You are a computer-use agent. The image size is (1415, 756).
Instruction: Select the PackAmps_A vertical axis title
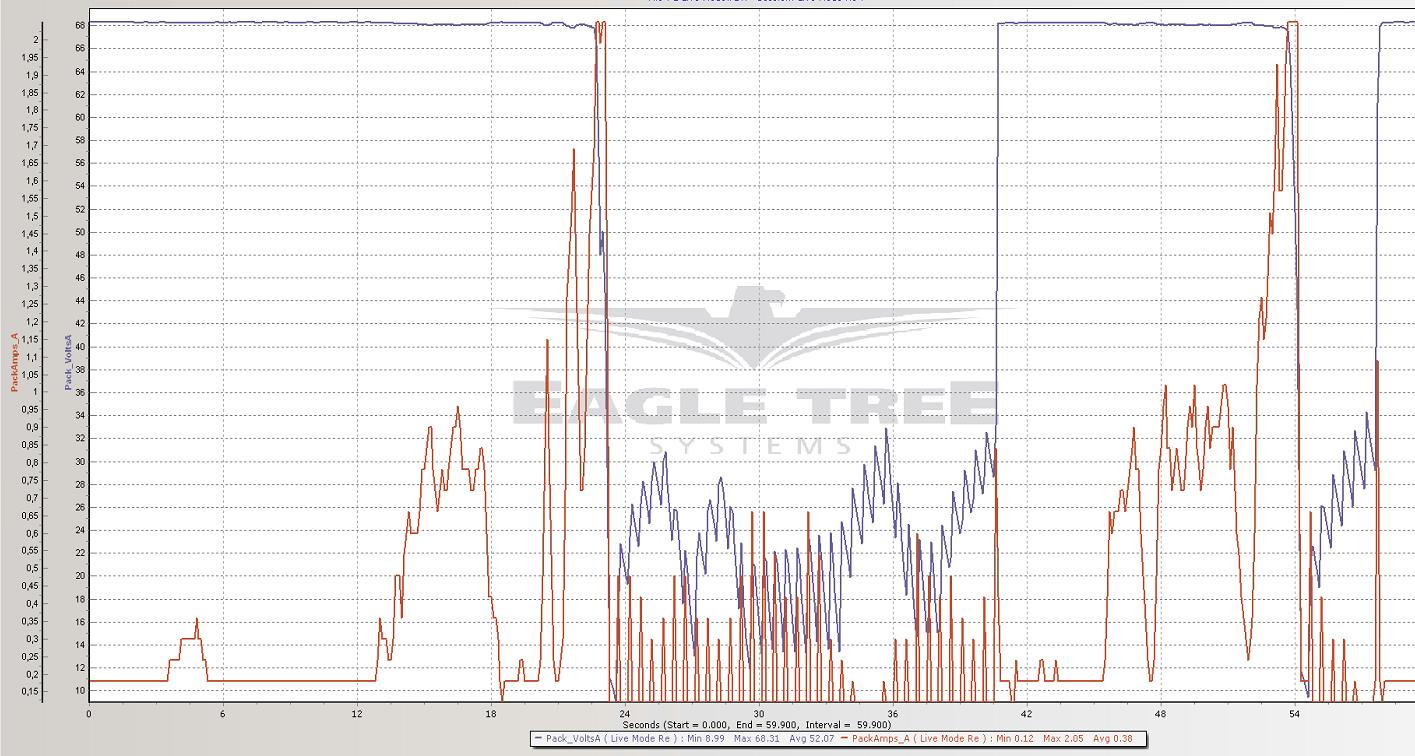coord(14,362)
